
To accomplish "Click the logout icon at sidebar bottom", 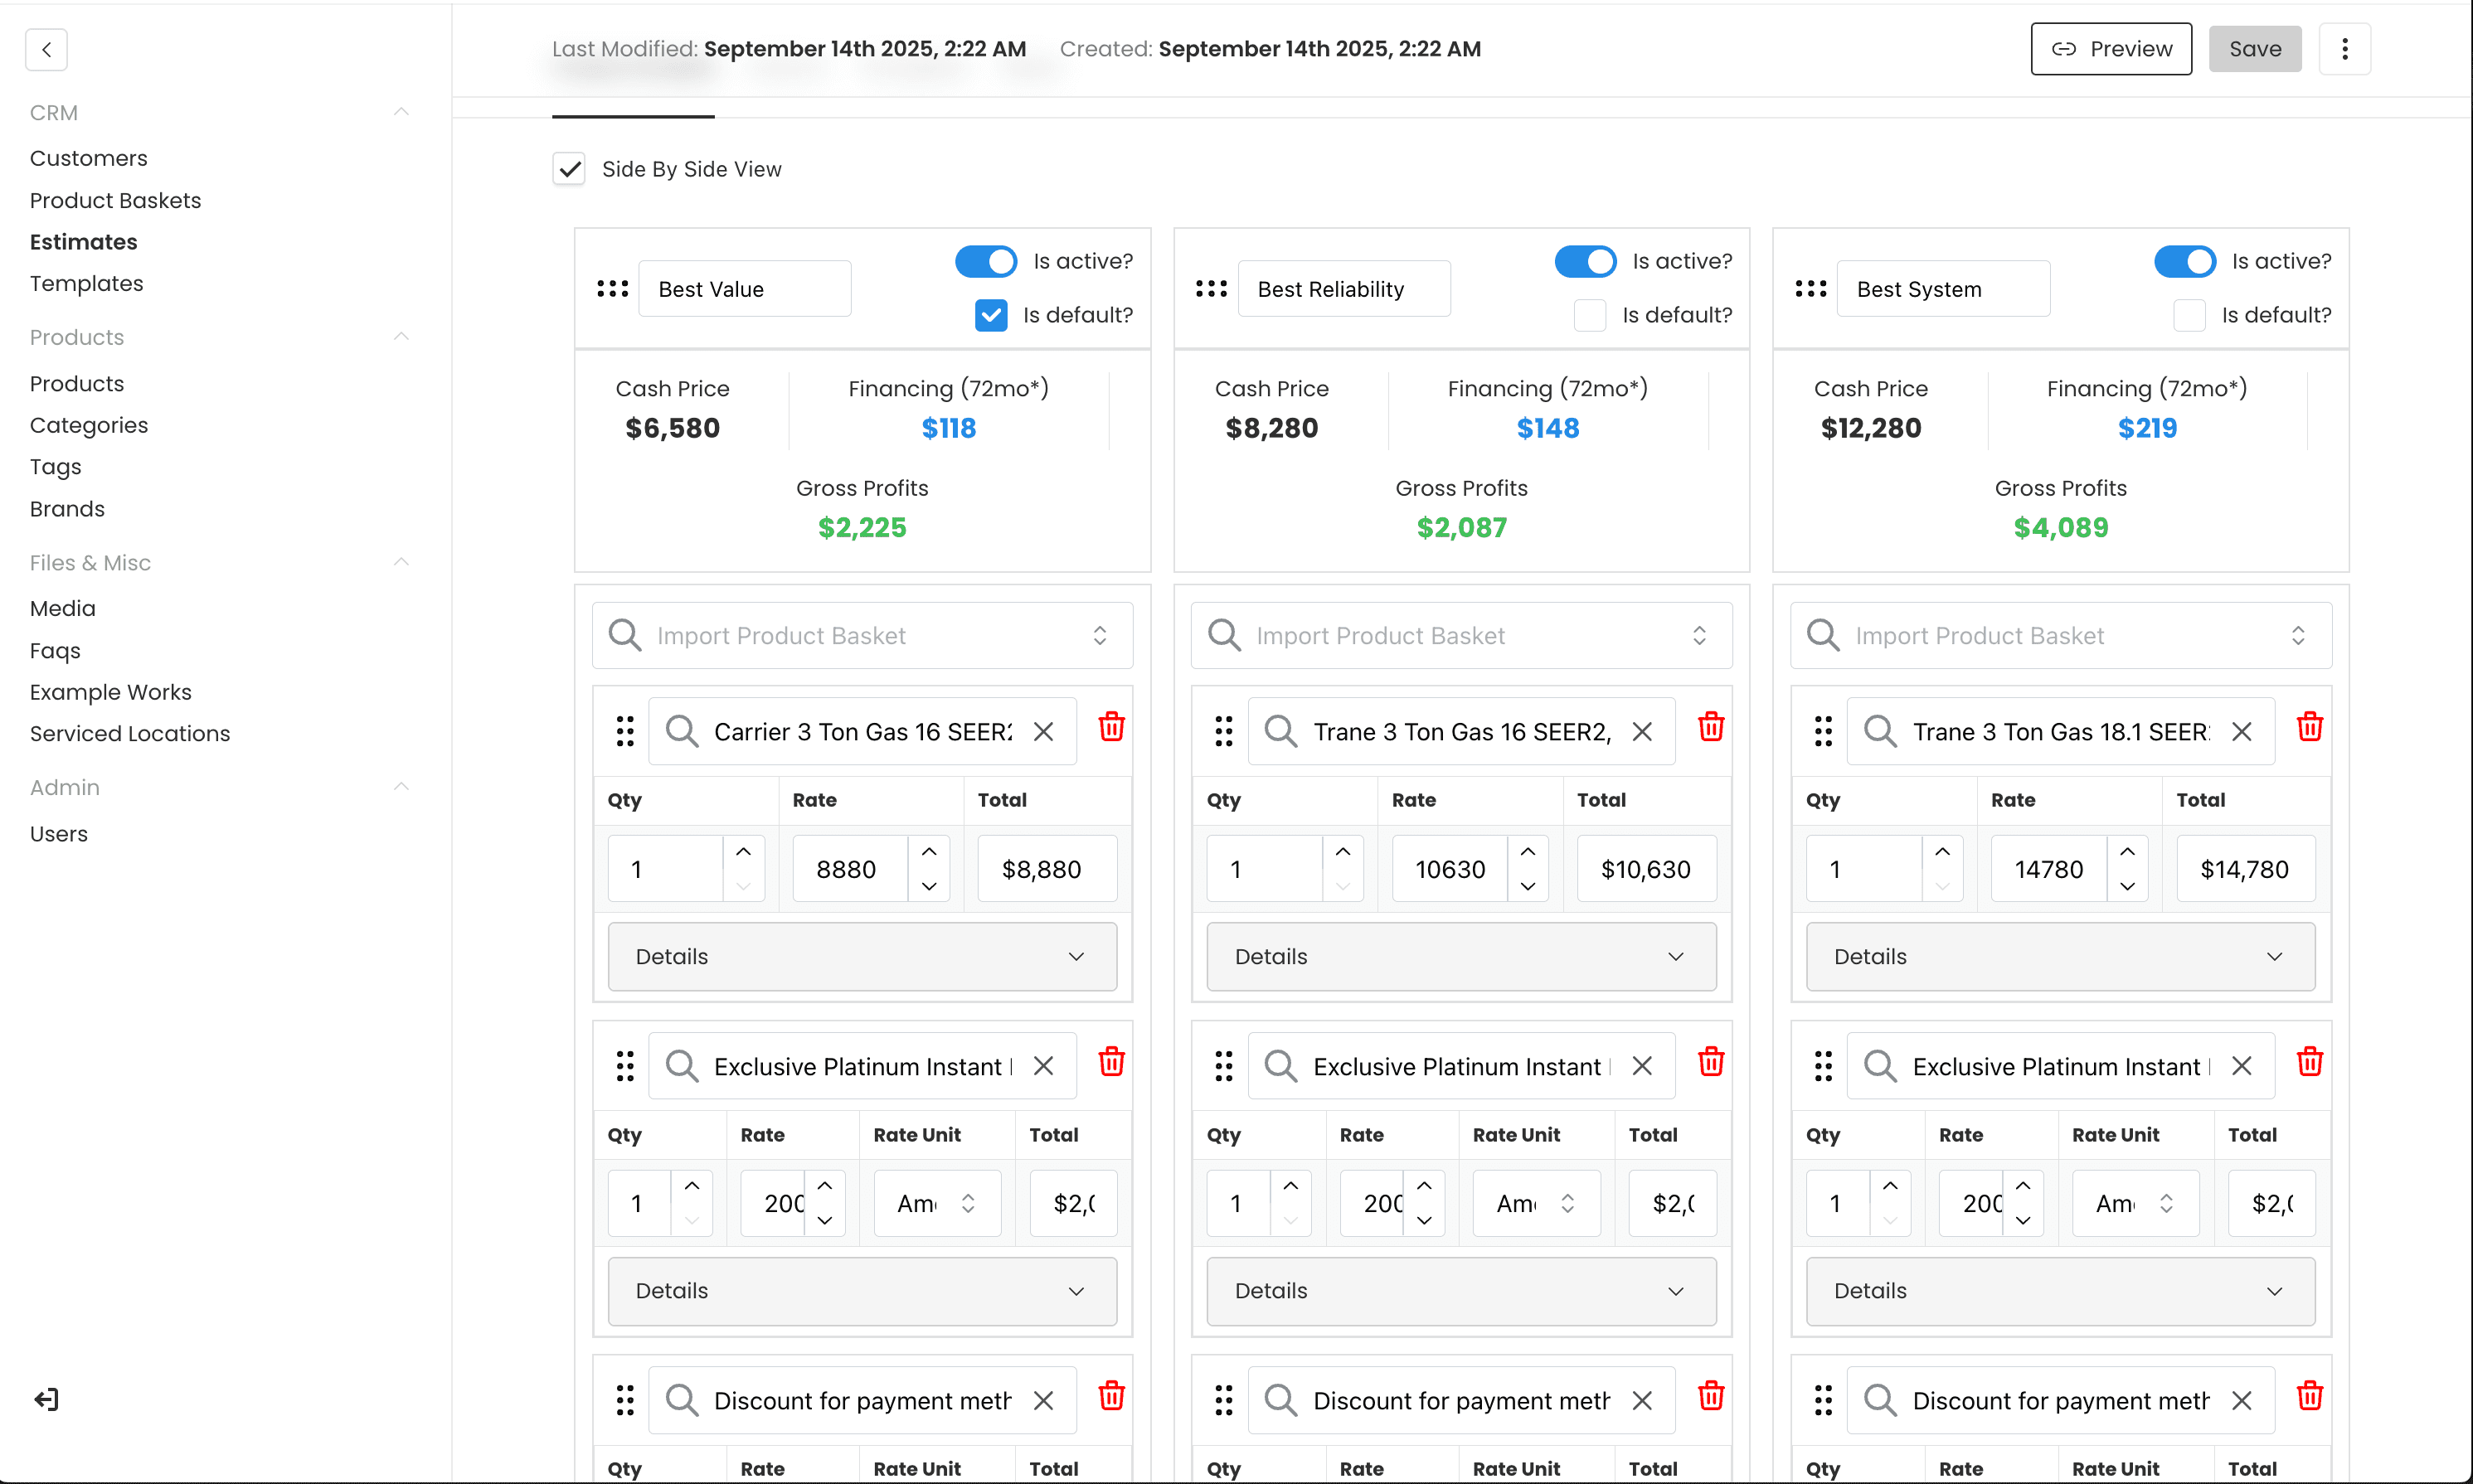I will click(x=46, y=1399).
